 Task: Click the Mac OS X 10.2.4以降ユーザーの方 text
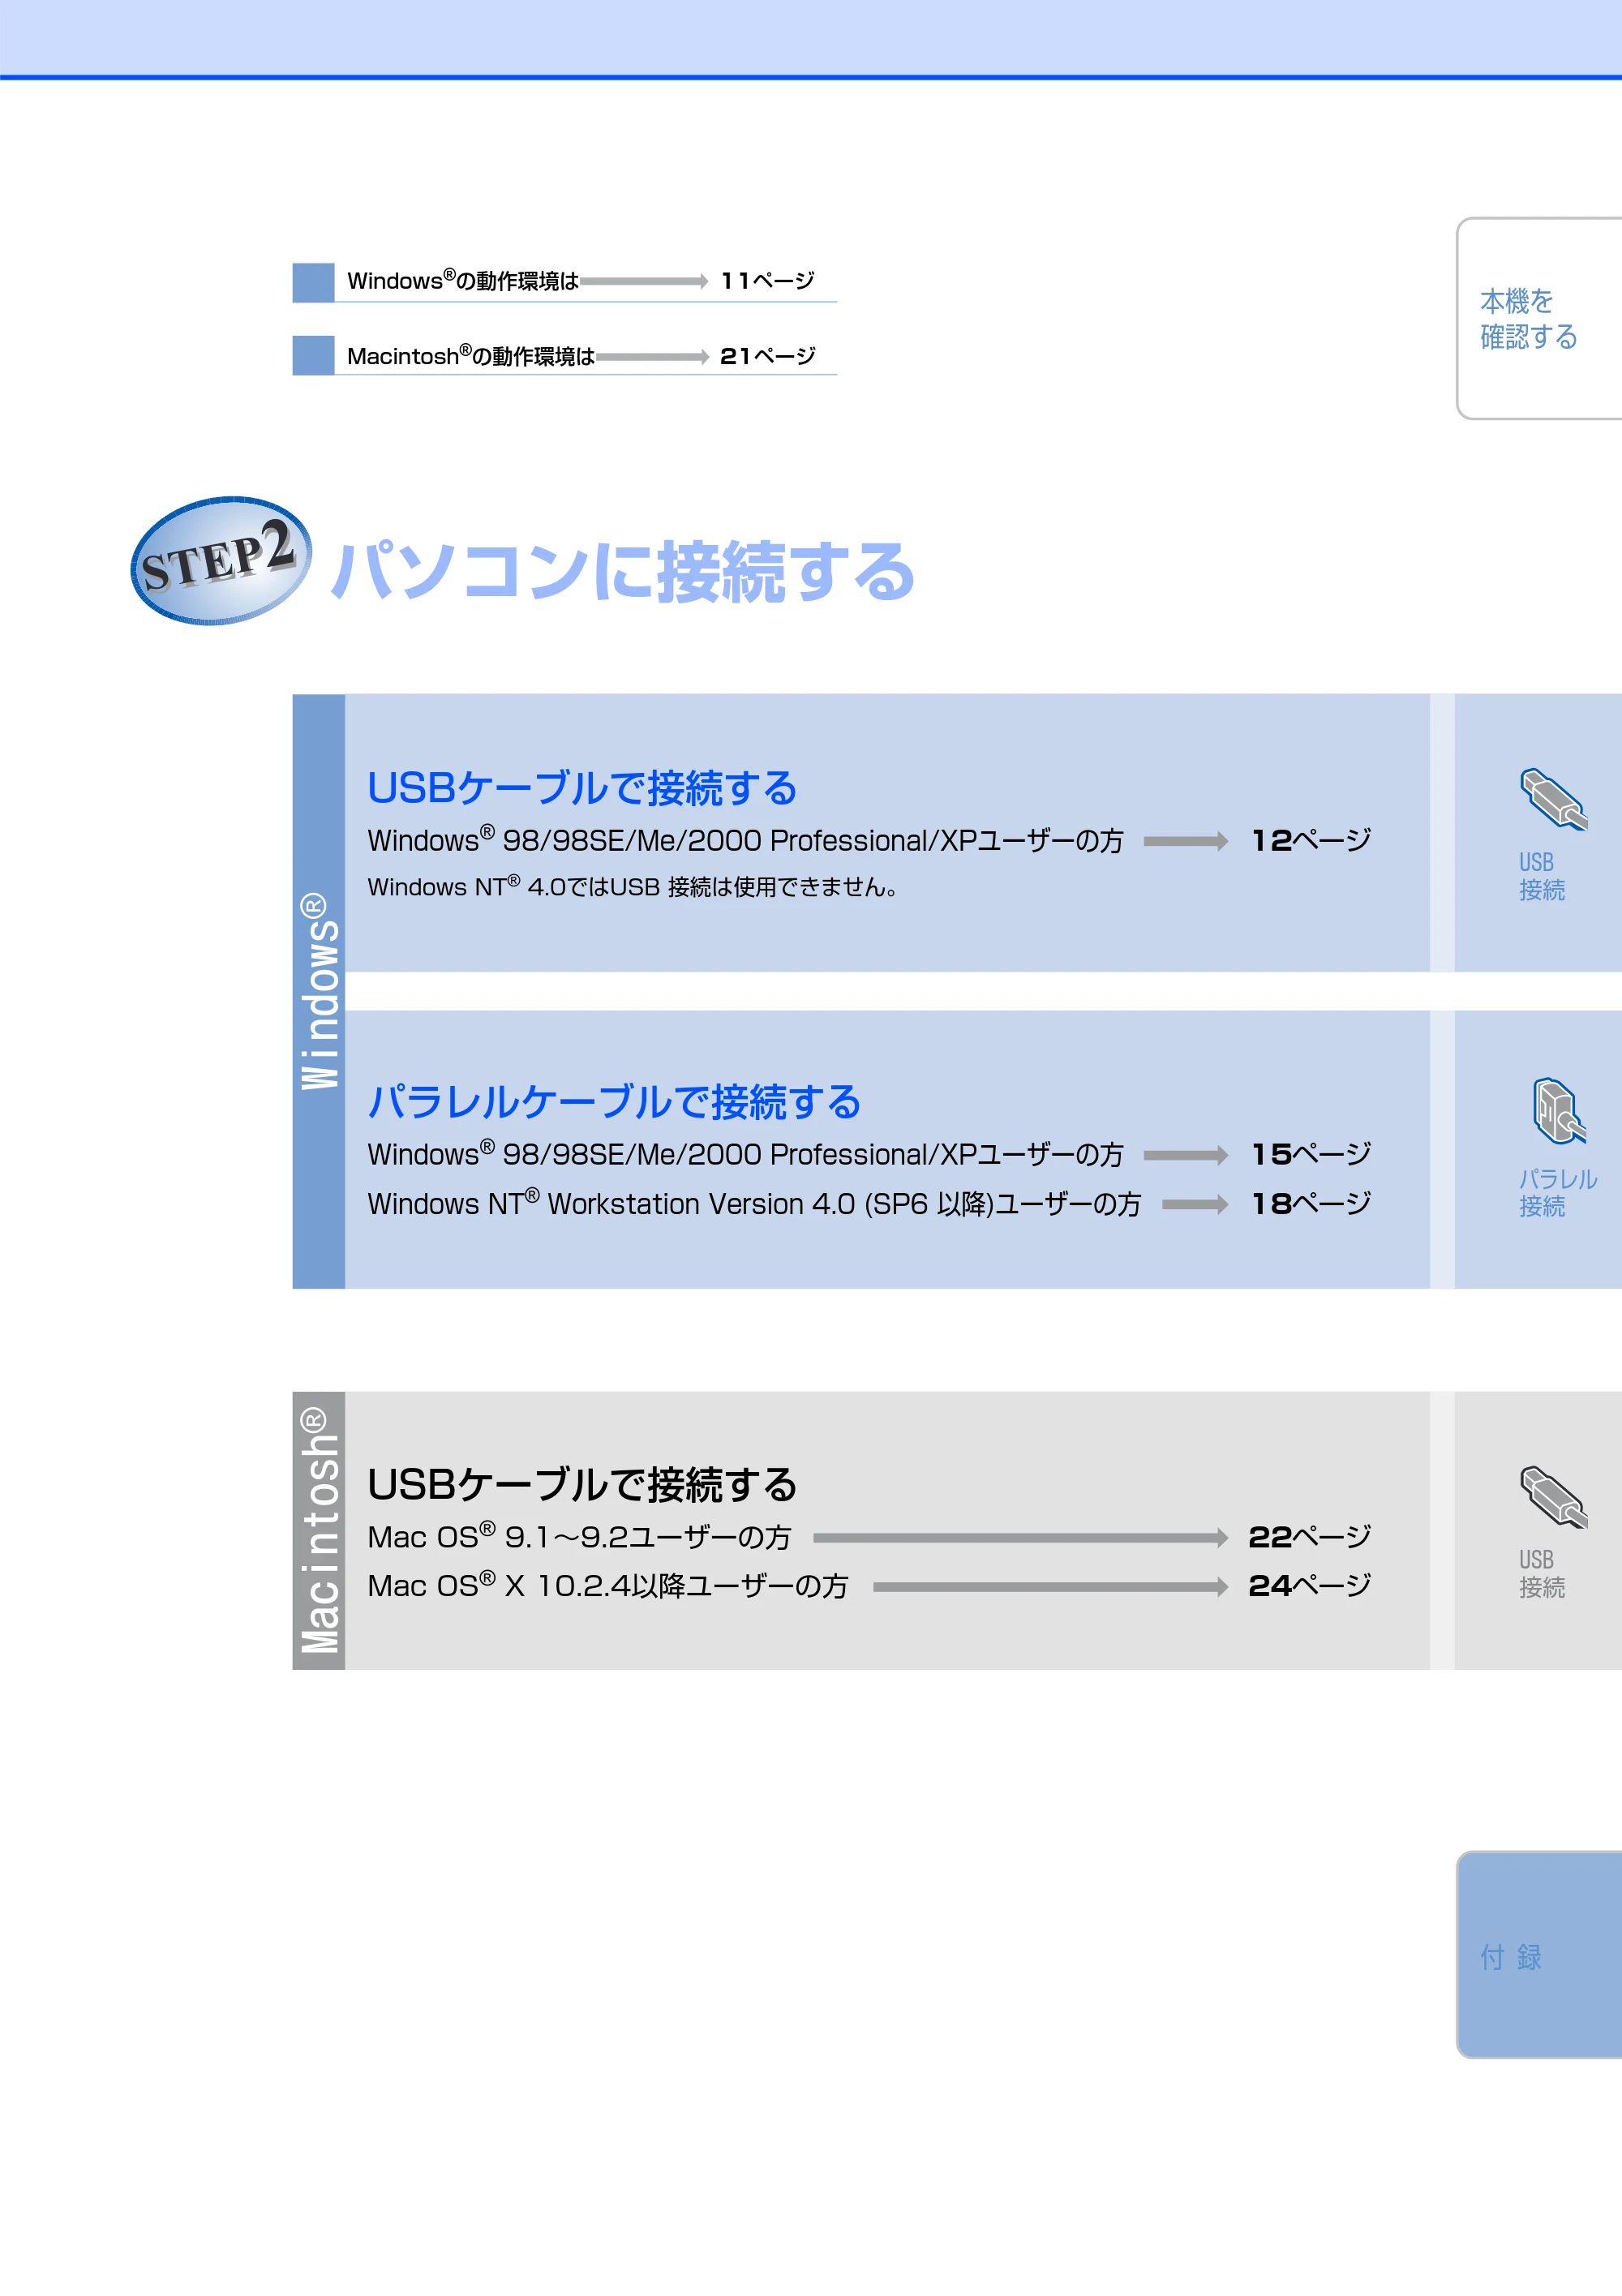coord(608,1586)
